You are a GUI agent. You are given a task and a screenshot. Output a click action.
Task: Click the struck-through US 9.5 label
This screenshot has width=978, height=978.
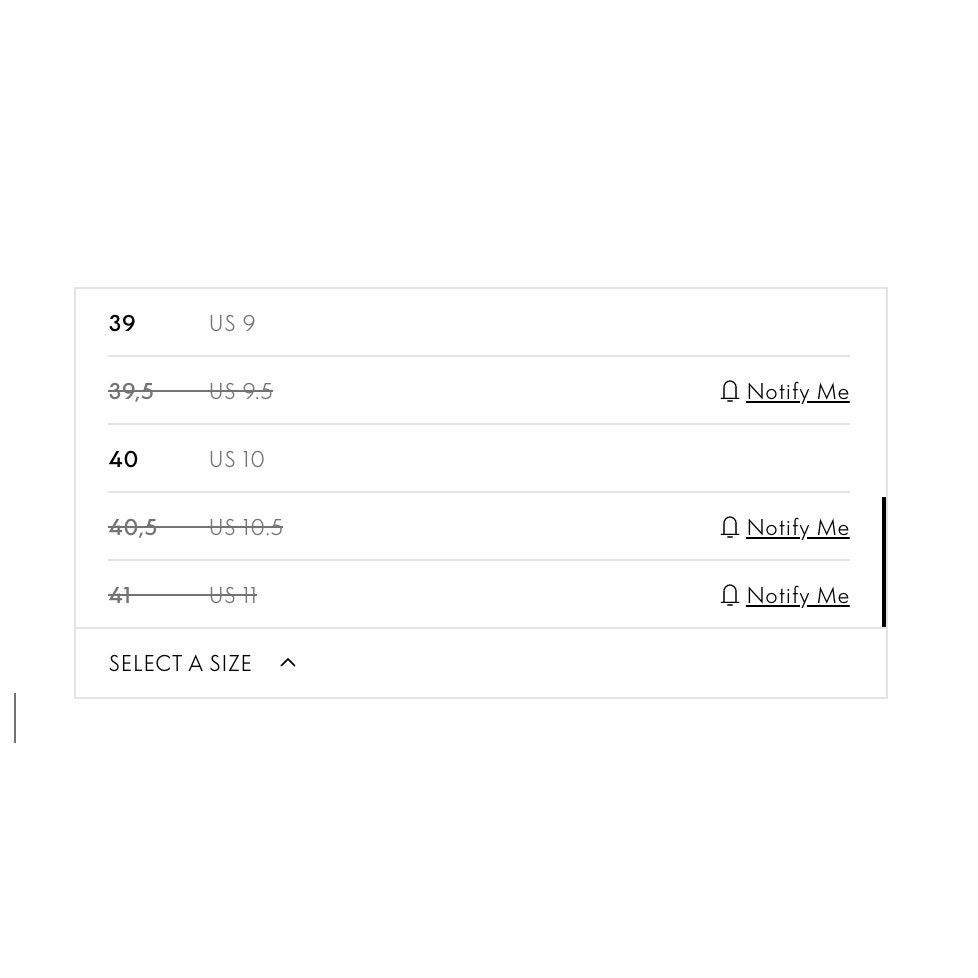coord(241,392)
